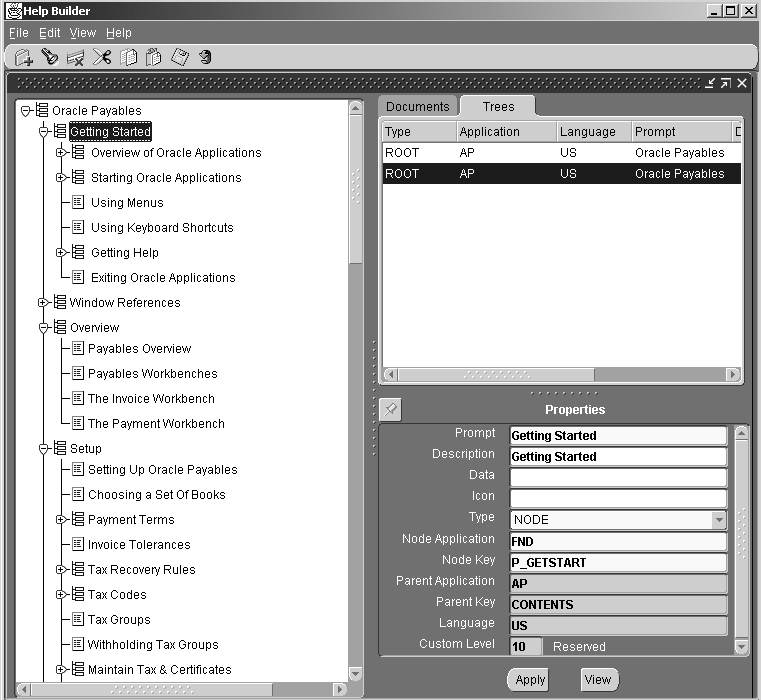Screen dimensions: 761x700
Task: Select the Trees tab
Action: coord(498,106)
